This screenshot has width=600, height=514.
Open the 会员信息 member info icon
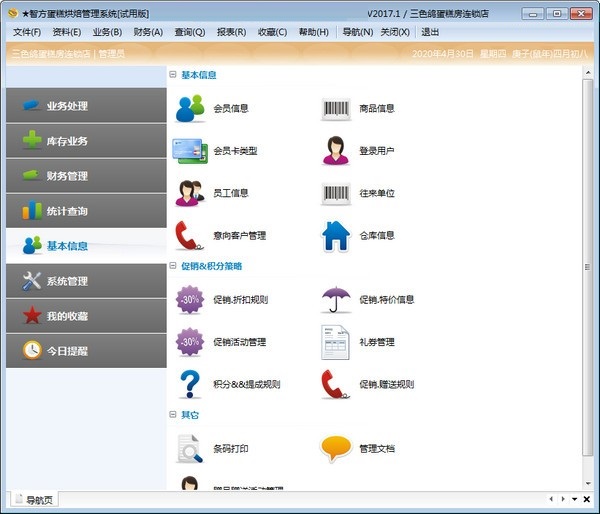coord(190,108)
